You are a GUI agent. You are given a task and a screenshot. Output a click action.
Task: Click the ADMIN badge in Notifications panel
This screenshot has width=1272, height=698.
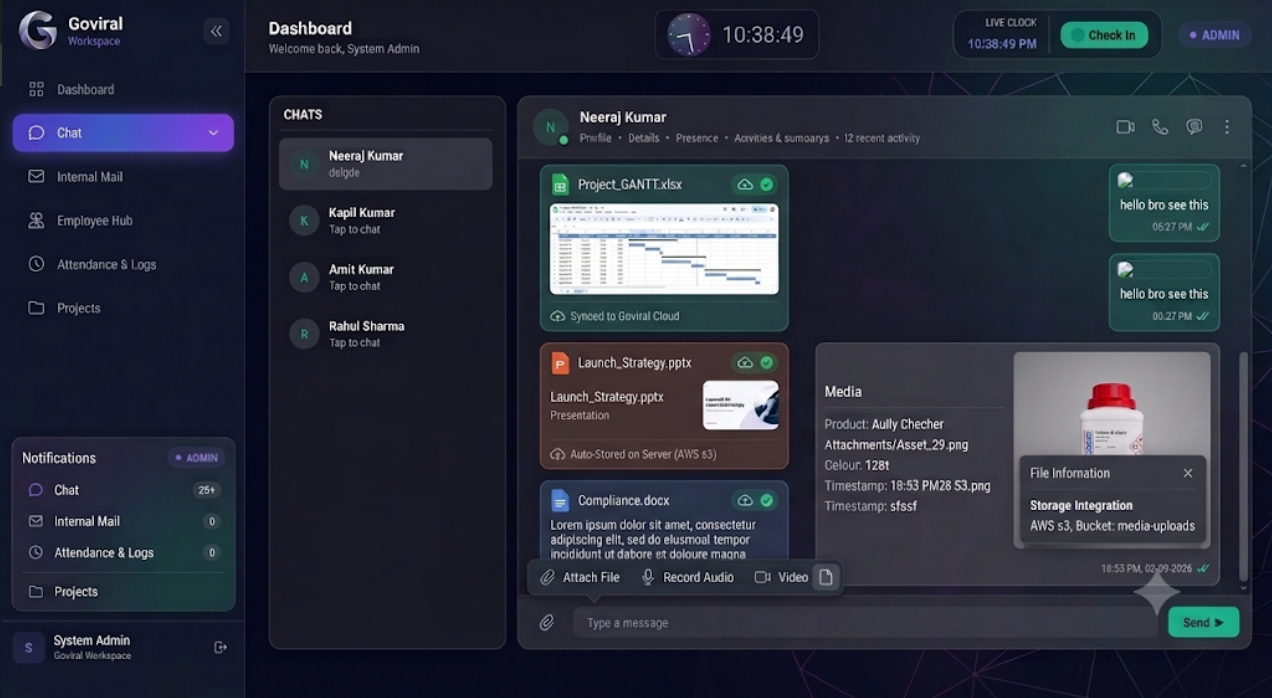pos(196,458)
